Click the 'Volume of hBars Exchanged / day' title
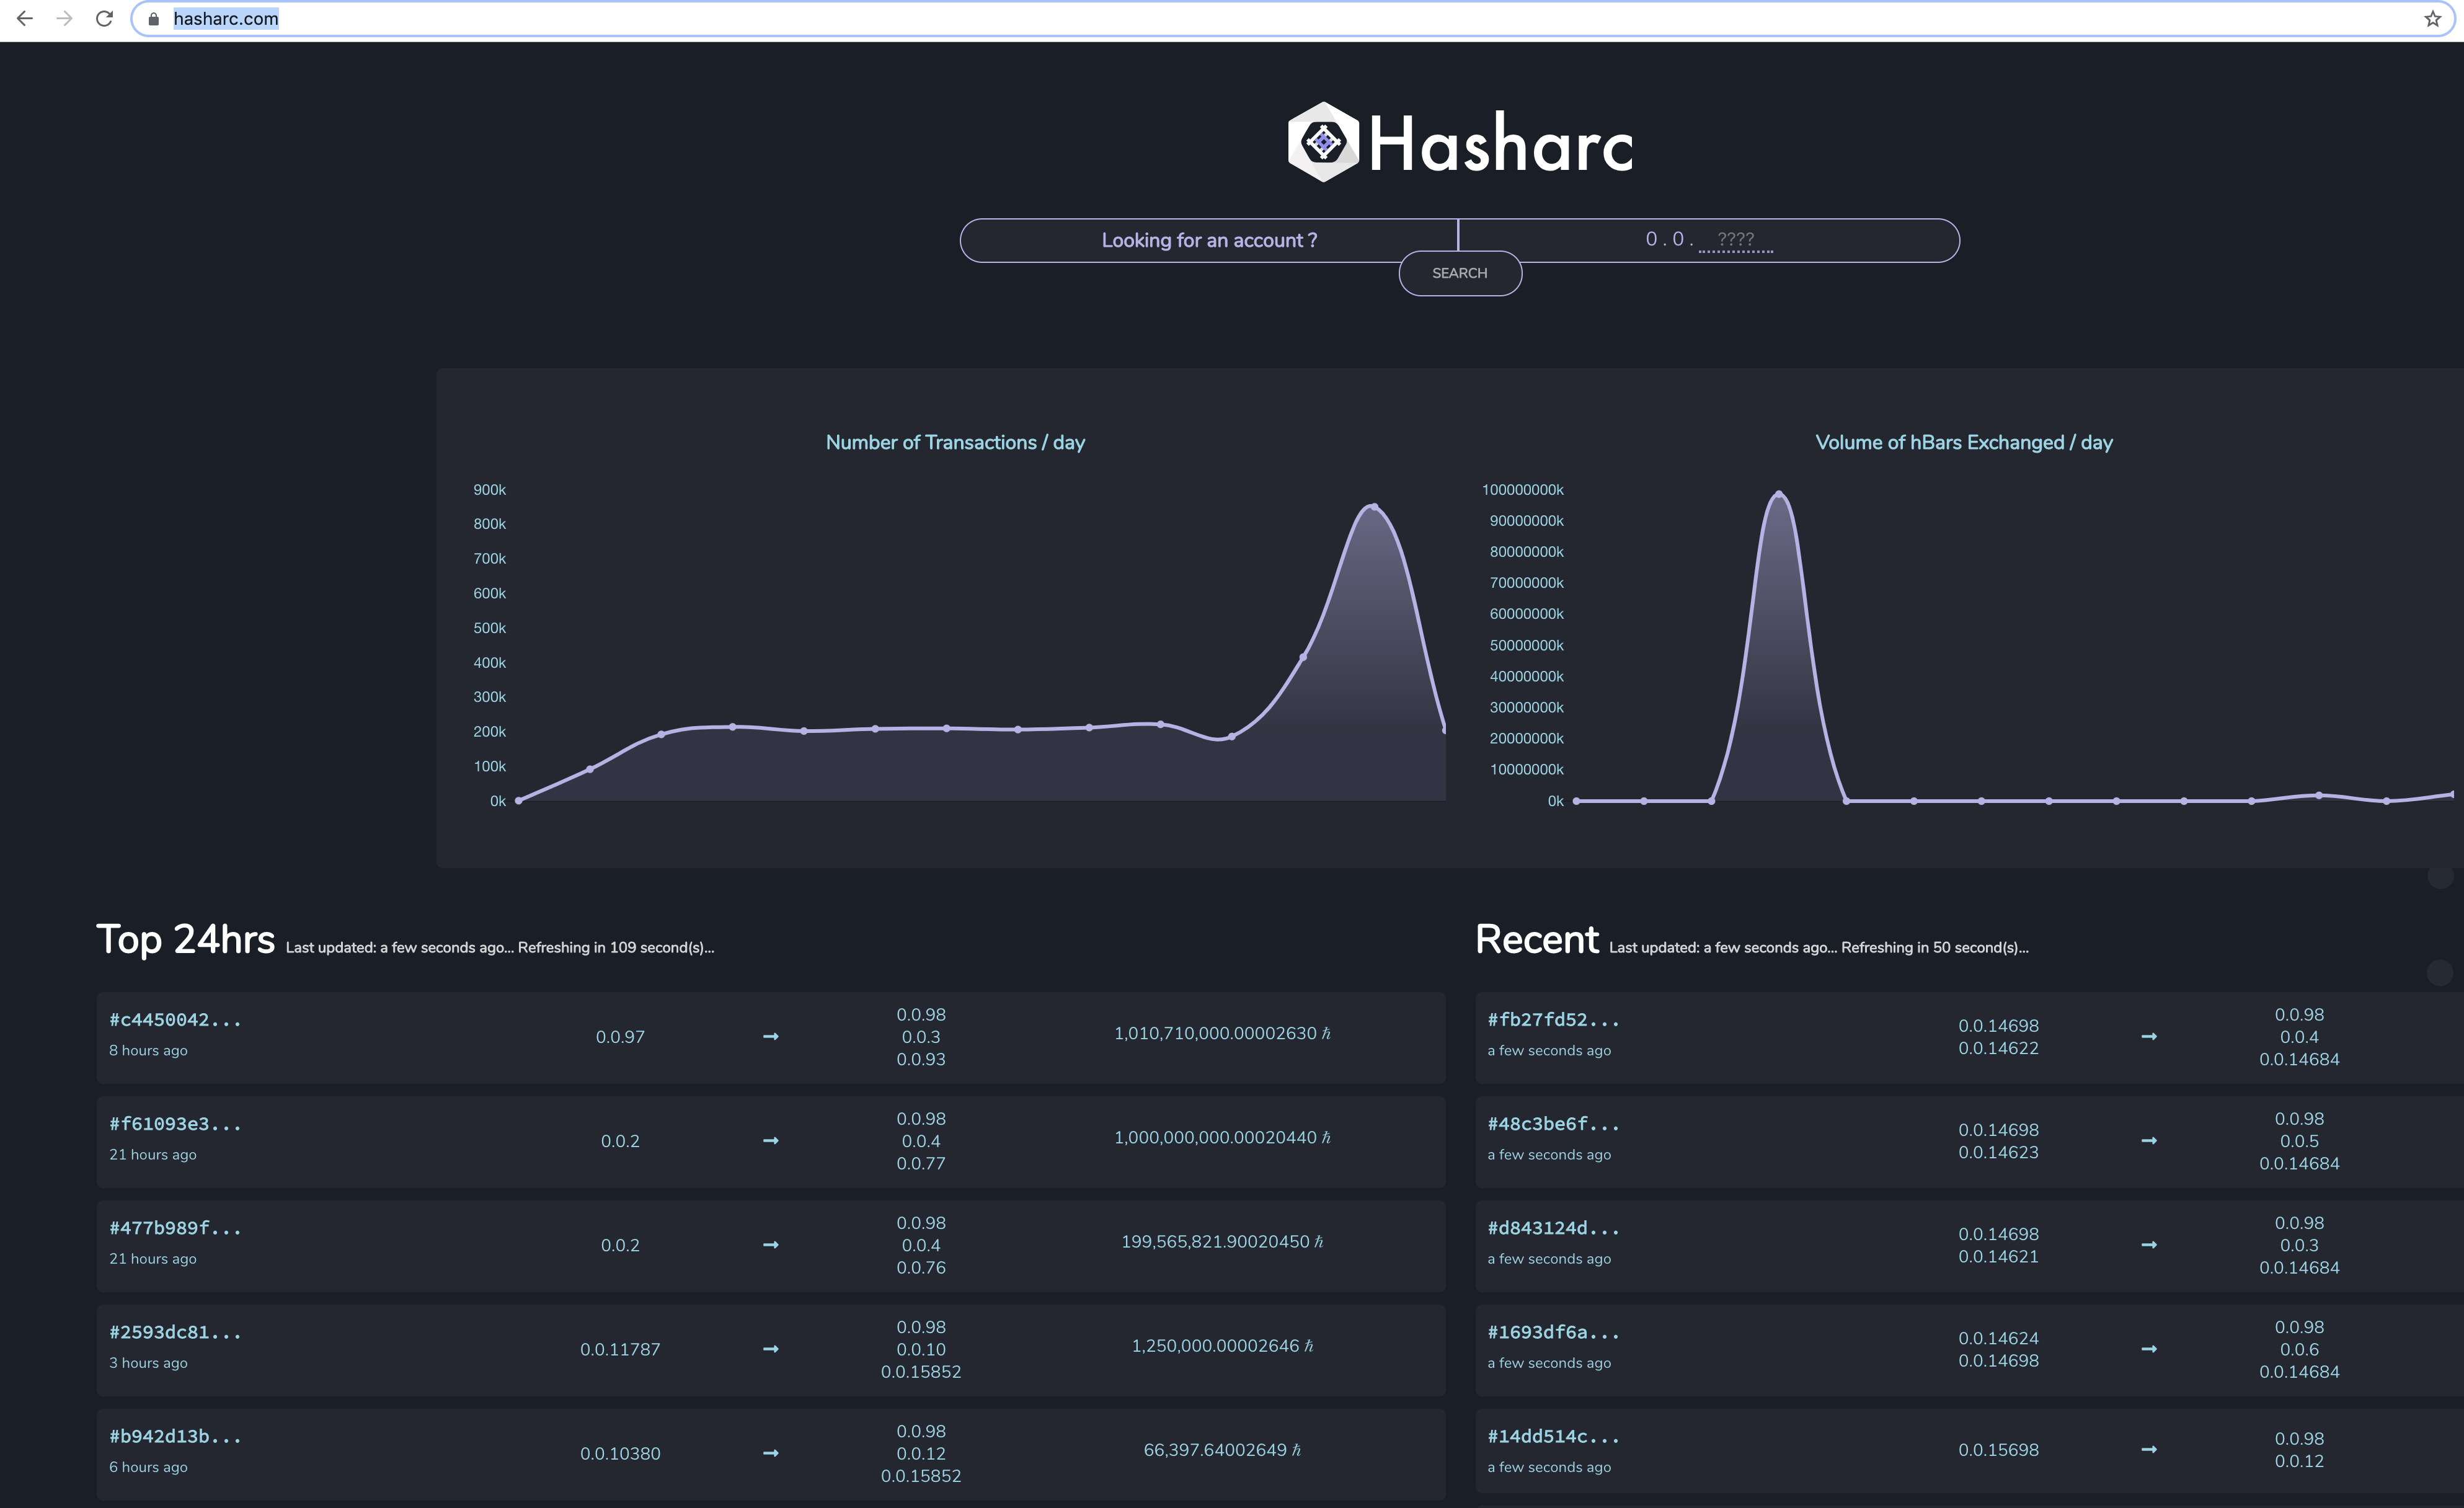Screen dimensions: 2464x1508 click(1964, 442)
